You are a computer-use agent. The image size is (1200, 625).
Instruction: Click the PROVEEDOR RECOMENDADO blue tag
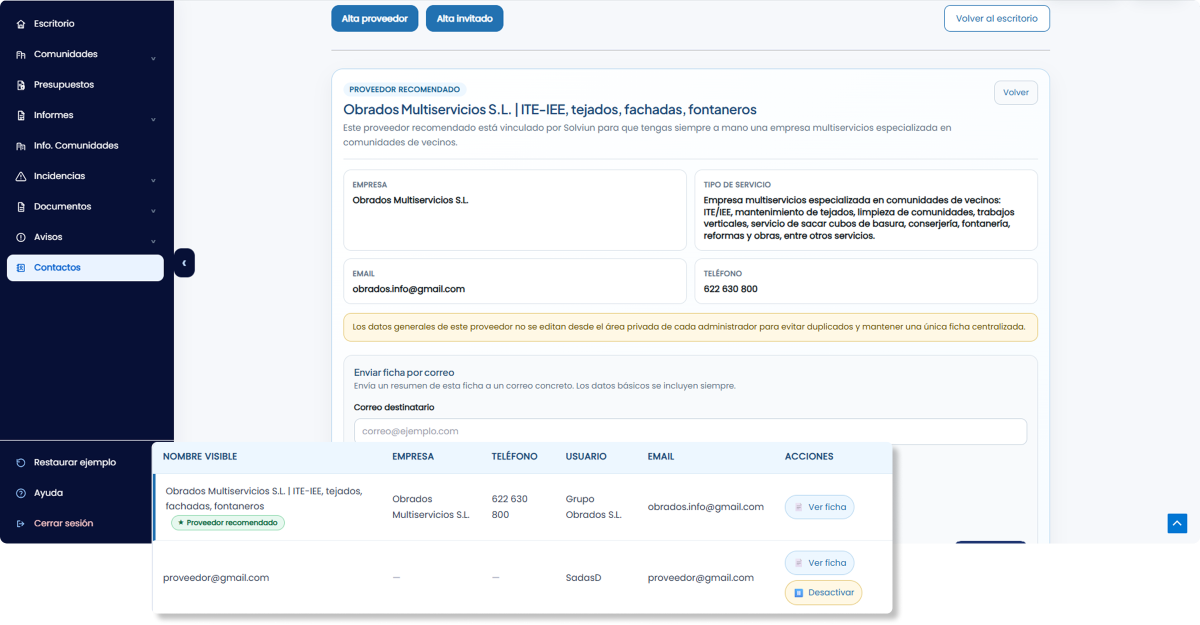pos(404,90)
